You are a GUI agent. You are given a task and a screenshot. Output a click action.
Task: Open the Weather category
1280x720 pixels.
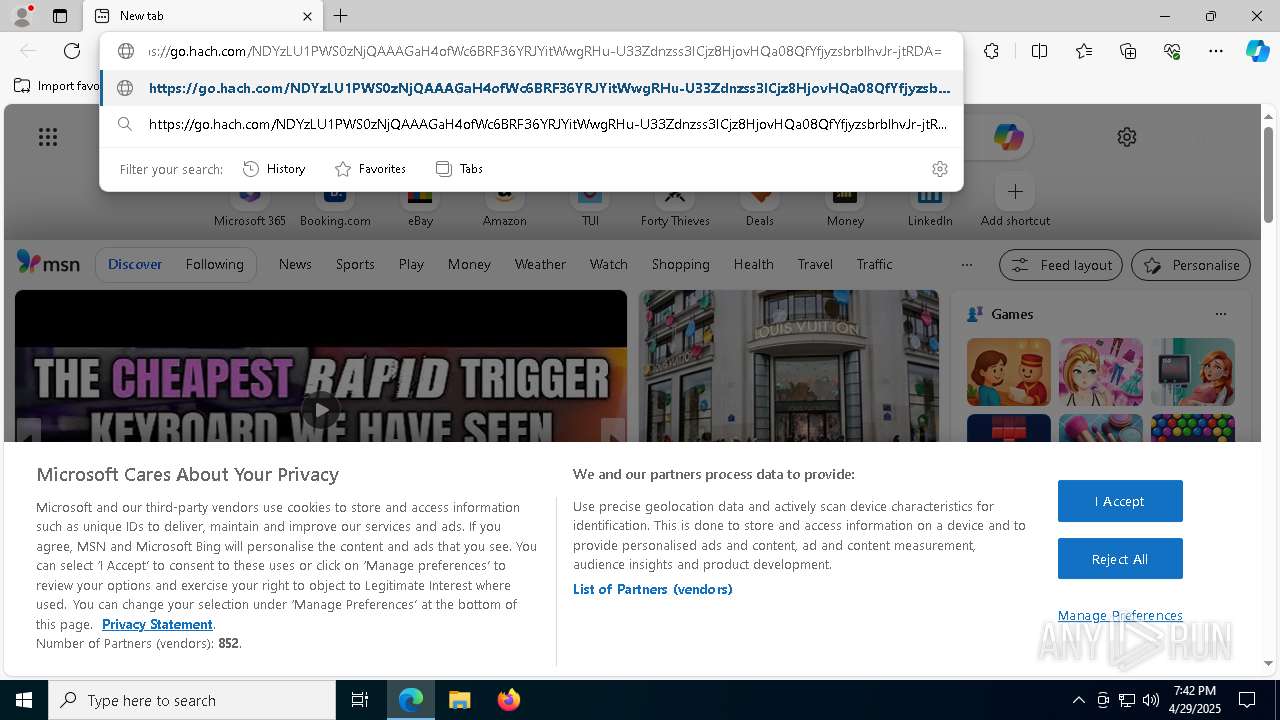pos(540,264)
